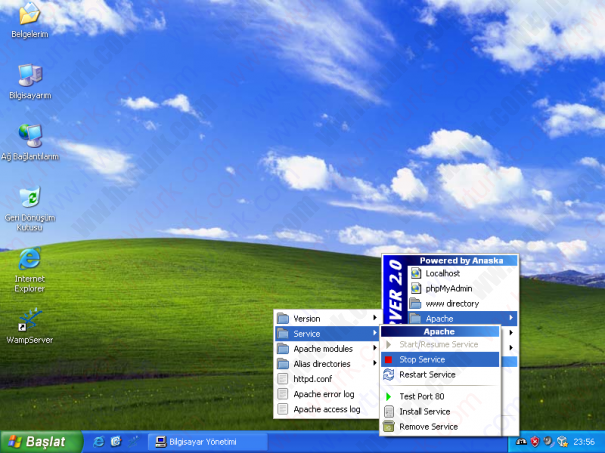Launch Internet Explorer from quick launch bar

coord(99,442)
